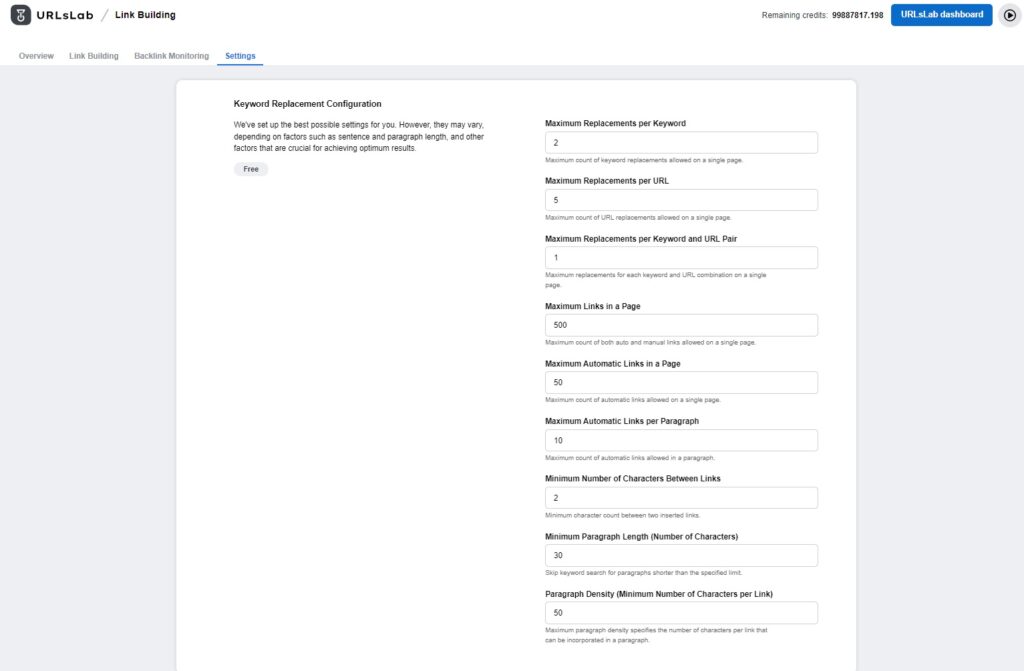Select the Settings tab
The width and height of the screenshot is (1024, 671).
240,56
